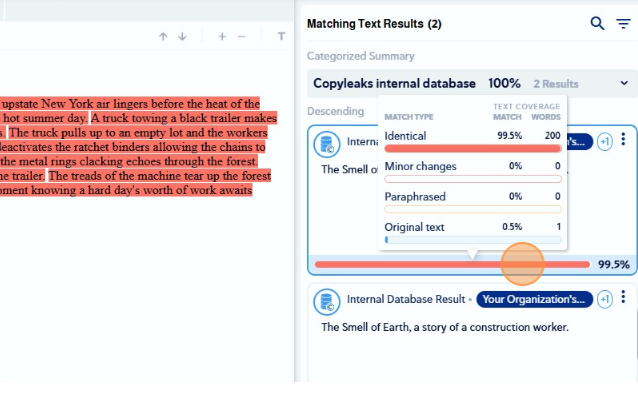Click the Minor changes coverage bar
The width and height of the screenshot is (638, 398).
(473, 179)
